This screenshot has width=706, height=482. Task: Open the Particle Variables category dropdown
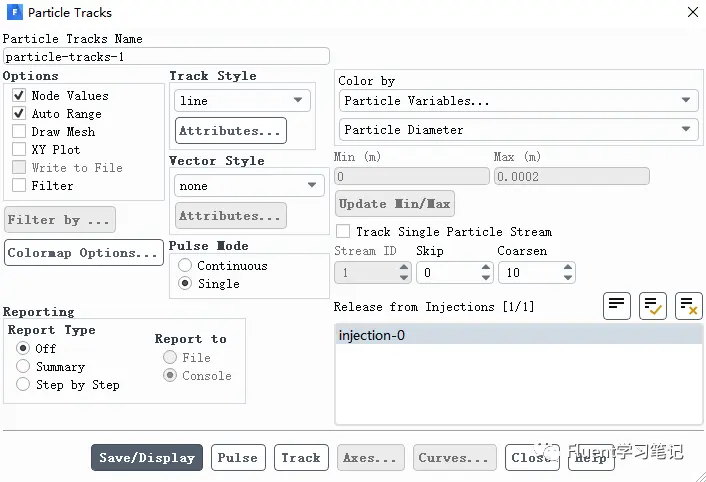click(x=518, y=100)
